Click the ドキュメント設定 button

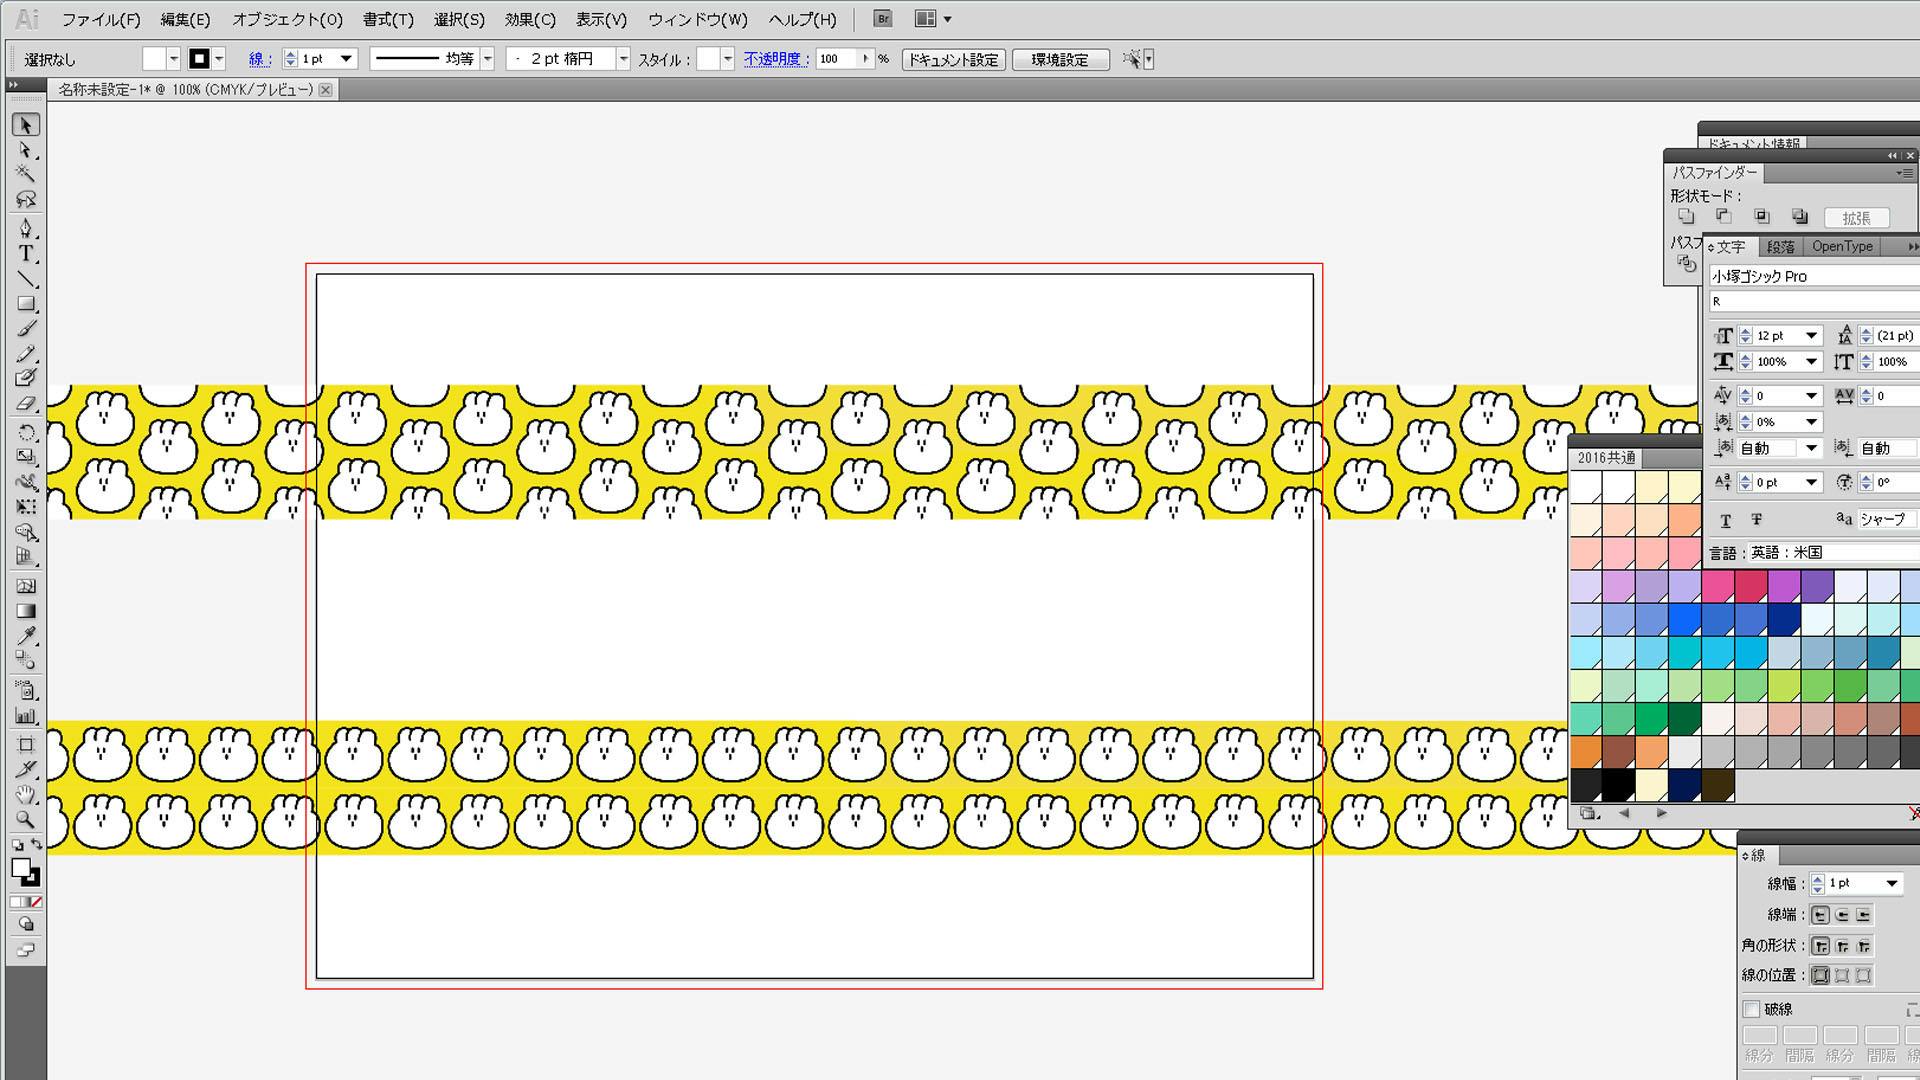coord(953,60)
